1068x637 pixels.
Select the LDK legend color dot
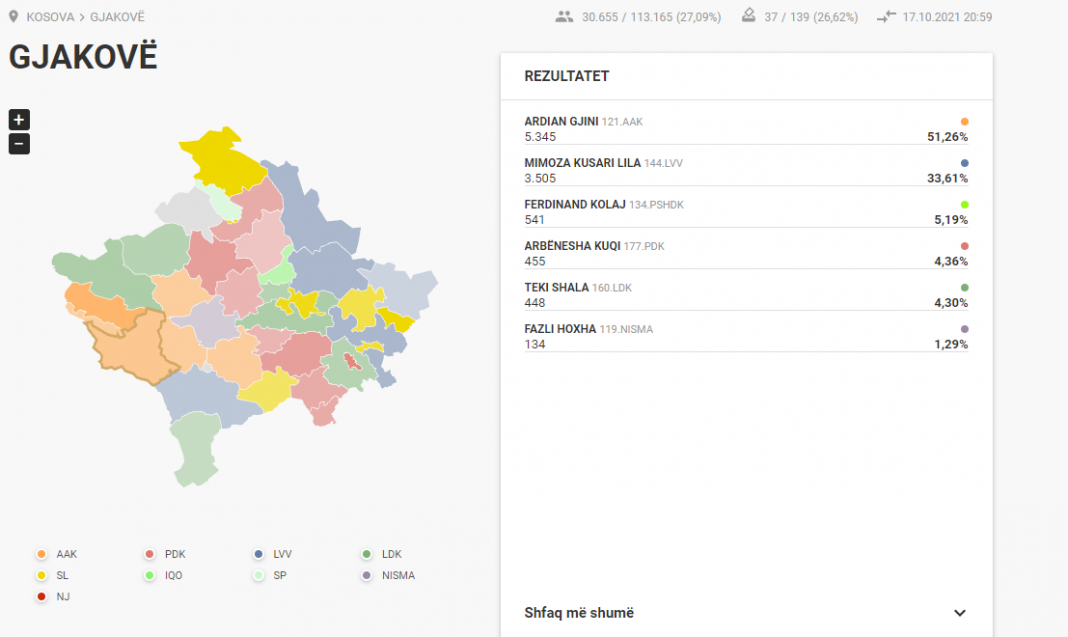[367, 555]
